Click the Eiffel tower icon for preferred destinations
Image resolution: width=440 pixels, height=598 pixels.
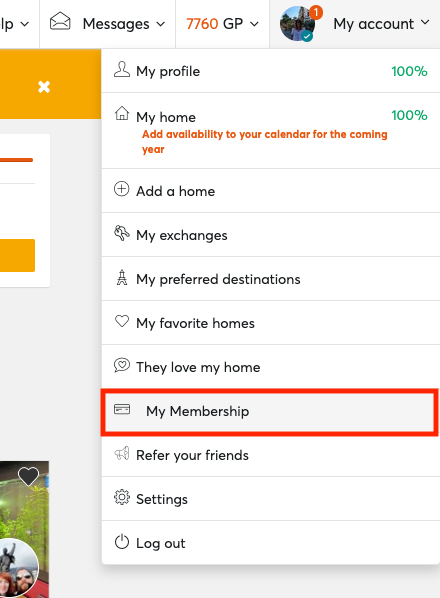tap(122, 277)
